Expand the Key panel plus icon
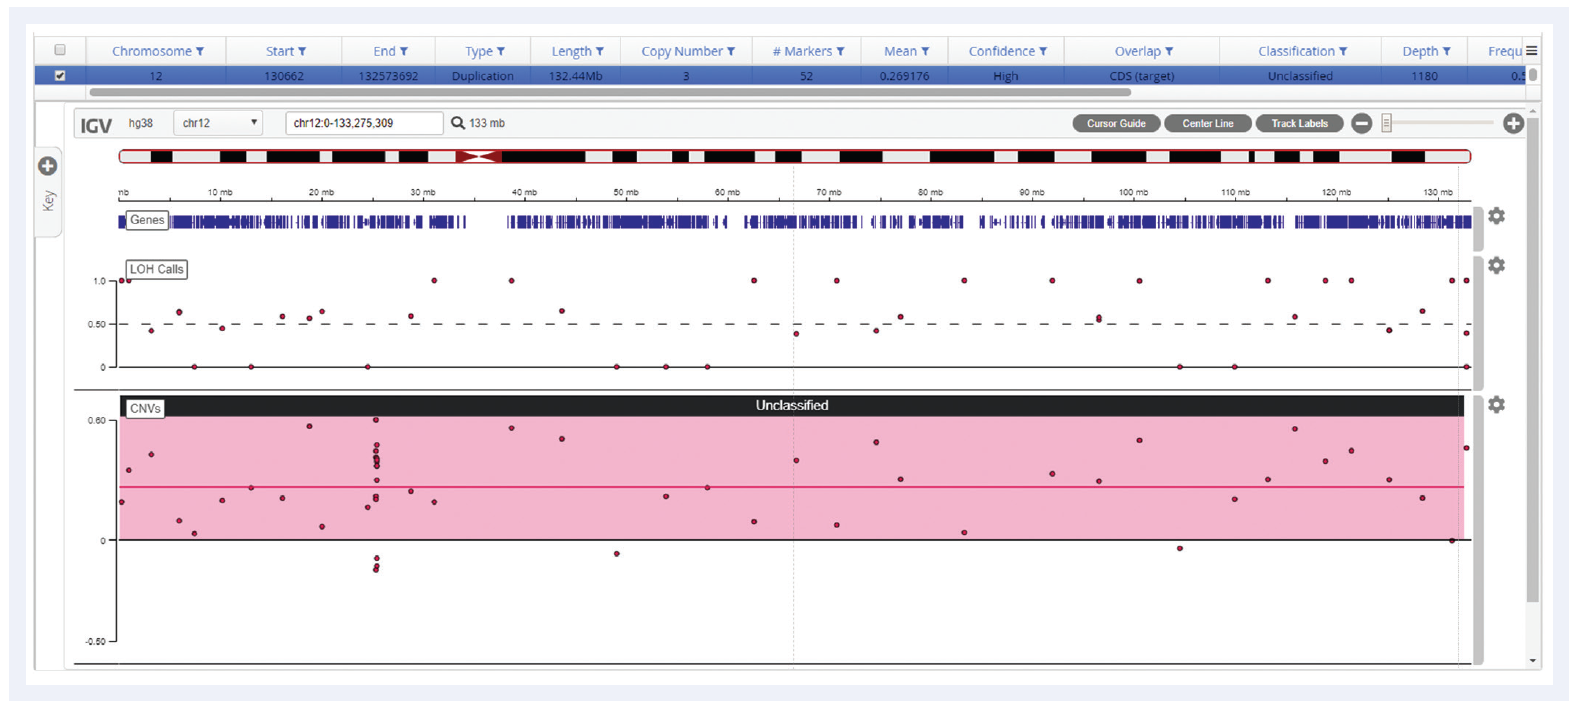The image size is (1577, 711). [x=47, y=166]
